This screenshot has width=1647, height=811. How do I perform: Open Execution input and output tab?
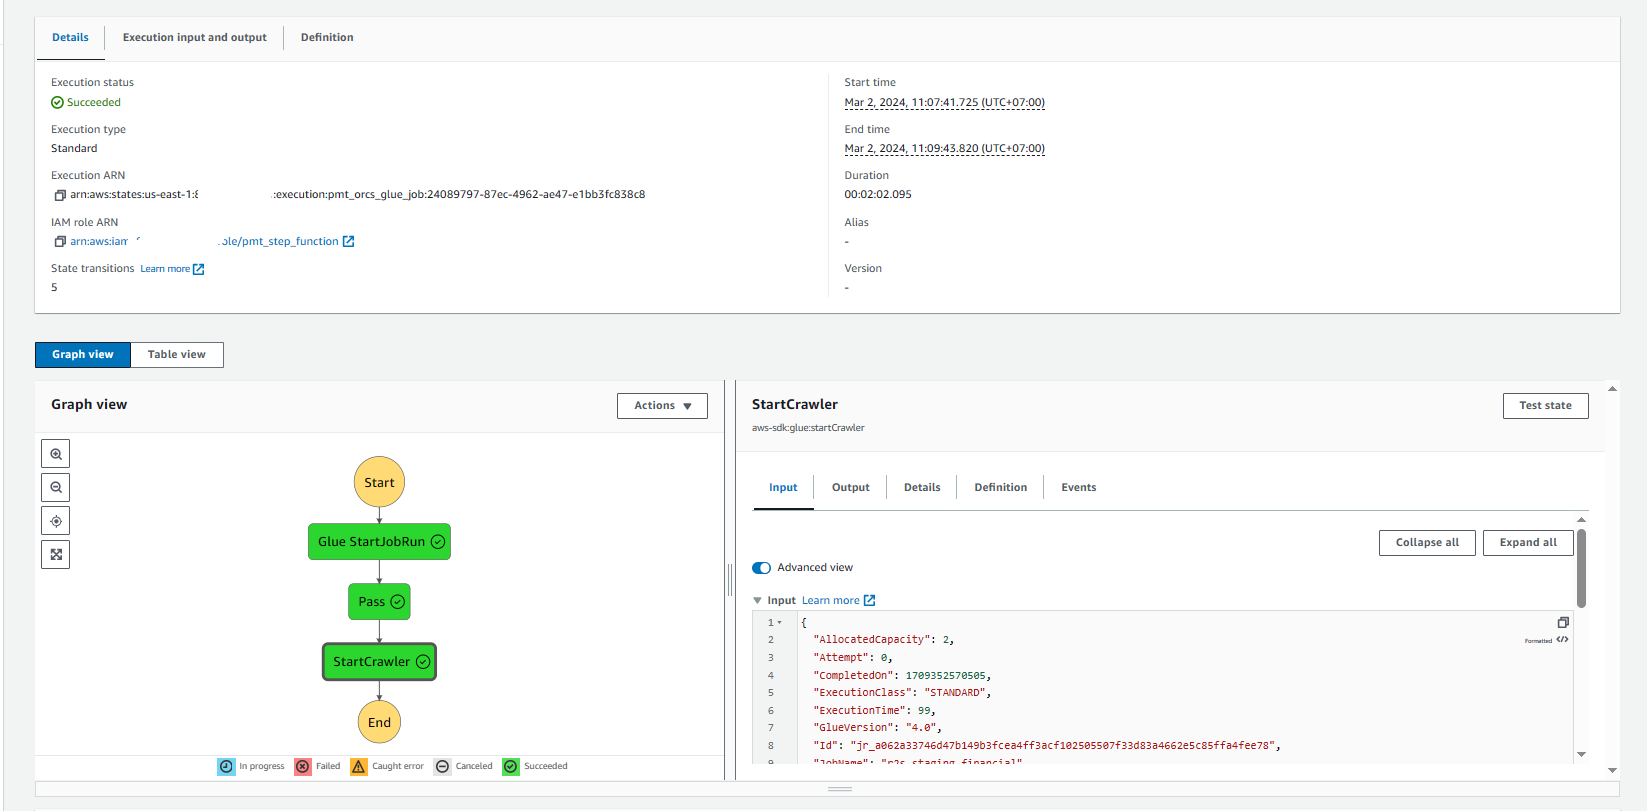click(x=195, y=37)
